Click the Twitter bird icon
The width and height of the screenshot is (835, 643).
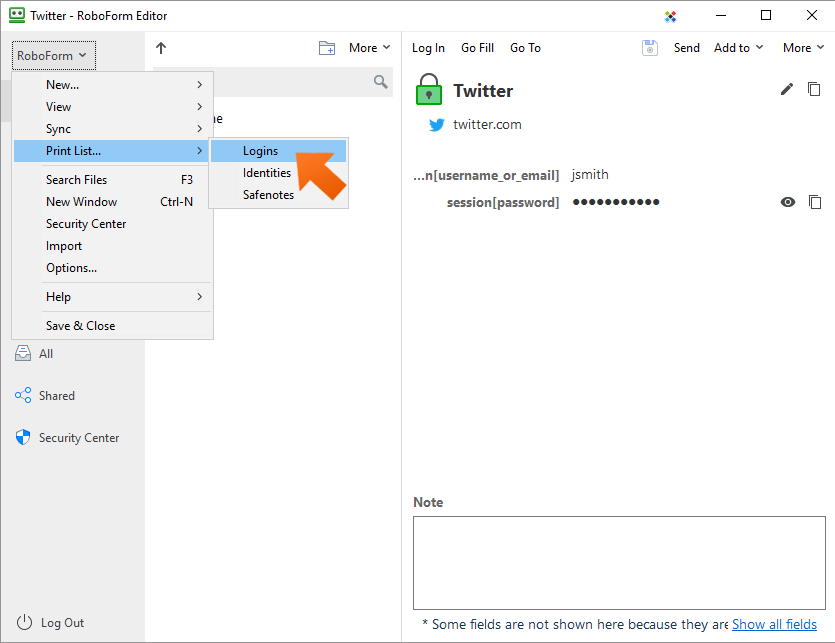(437, 125)
